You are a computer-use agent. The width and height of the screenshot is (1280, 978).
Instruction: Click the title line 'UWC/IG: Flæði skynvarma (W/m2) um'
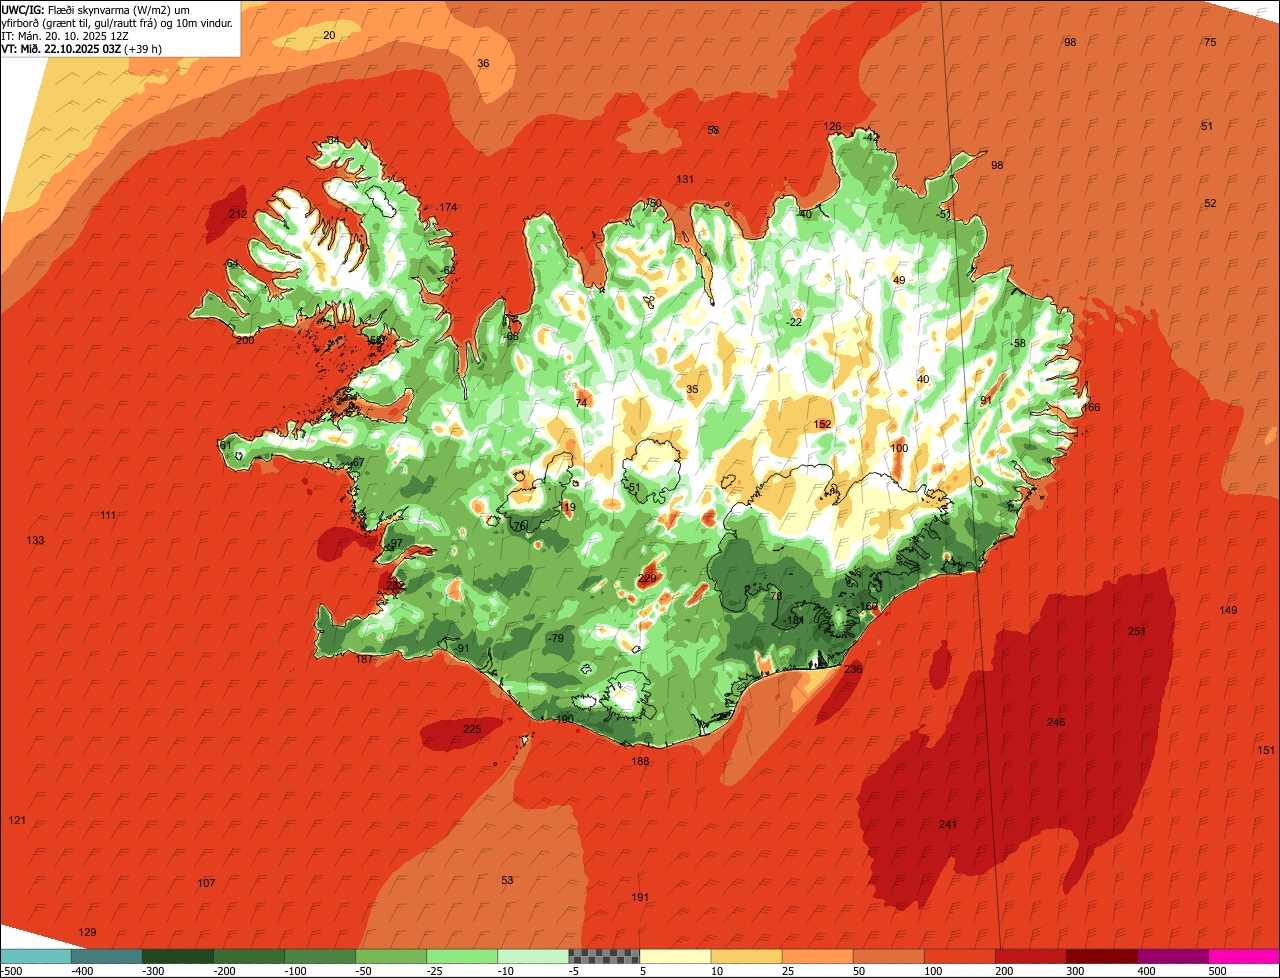tap(96, 10)
